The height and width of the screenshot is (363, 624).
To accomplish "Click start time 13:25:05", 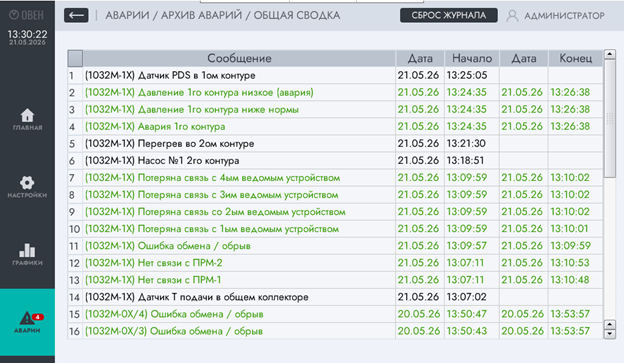I will point(467,75).
